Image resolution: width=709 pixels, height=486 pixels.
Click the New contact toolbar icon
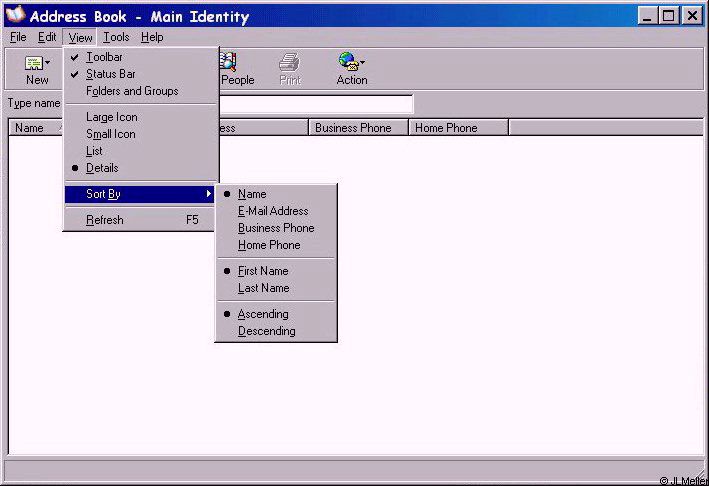[x=33, y=63]
